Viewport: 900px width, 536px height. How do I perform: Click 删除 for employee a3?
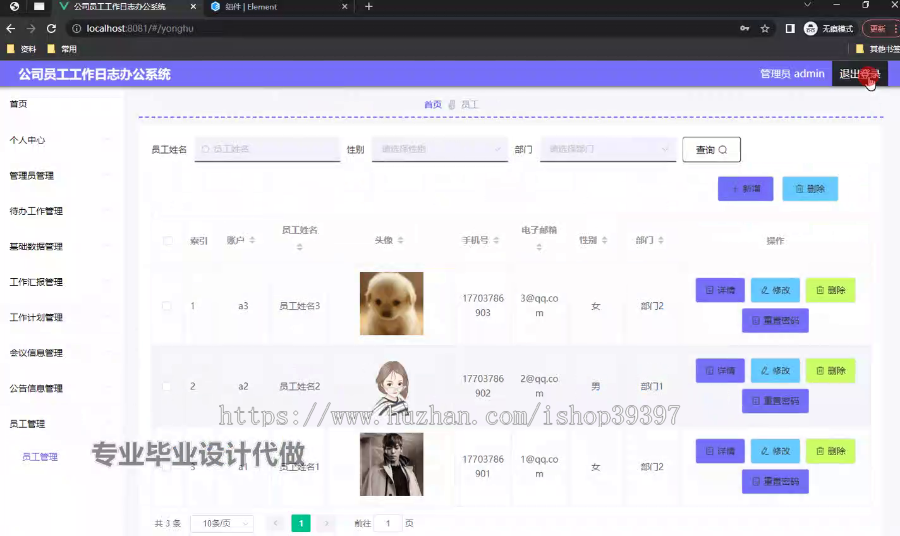coord(830,290)
